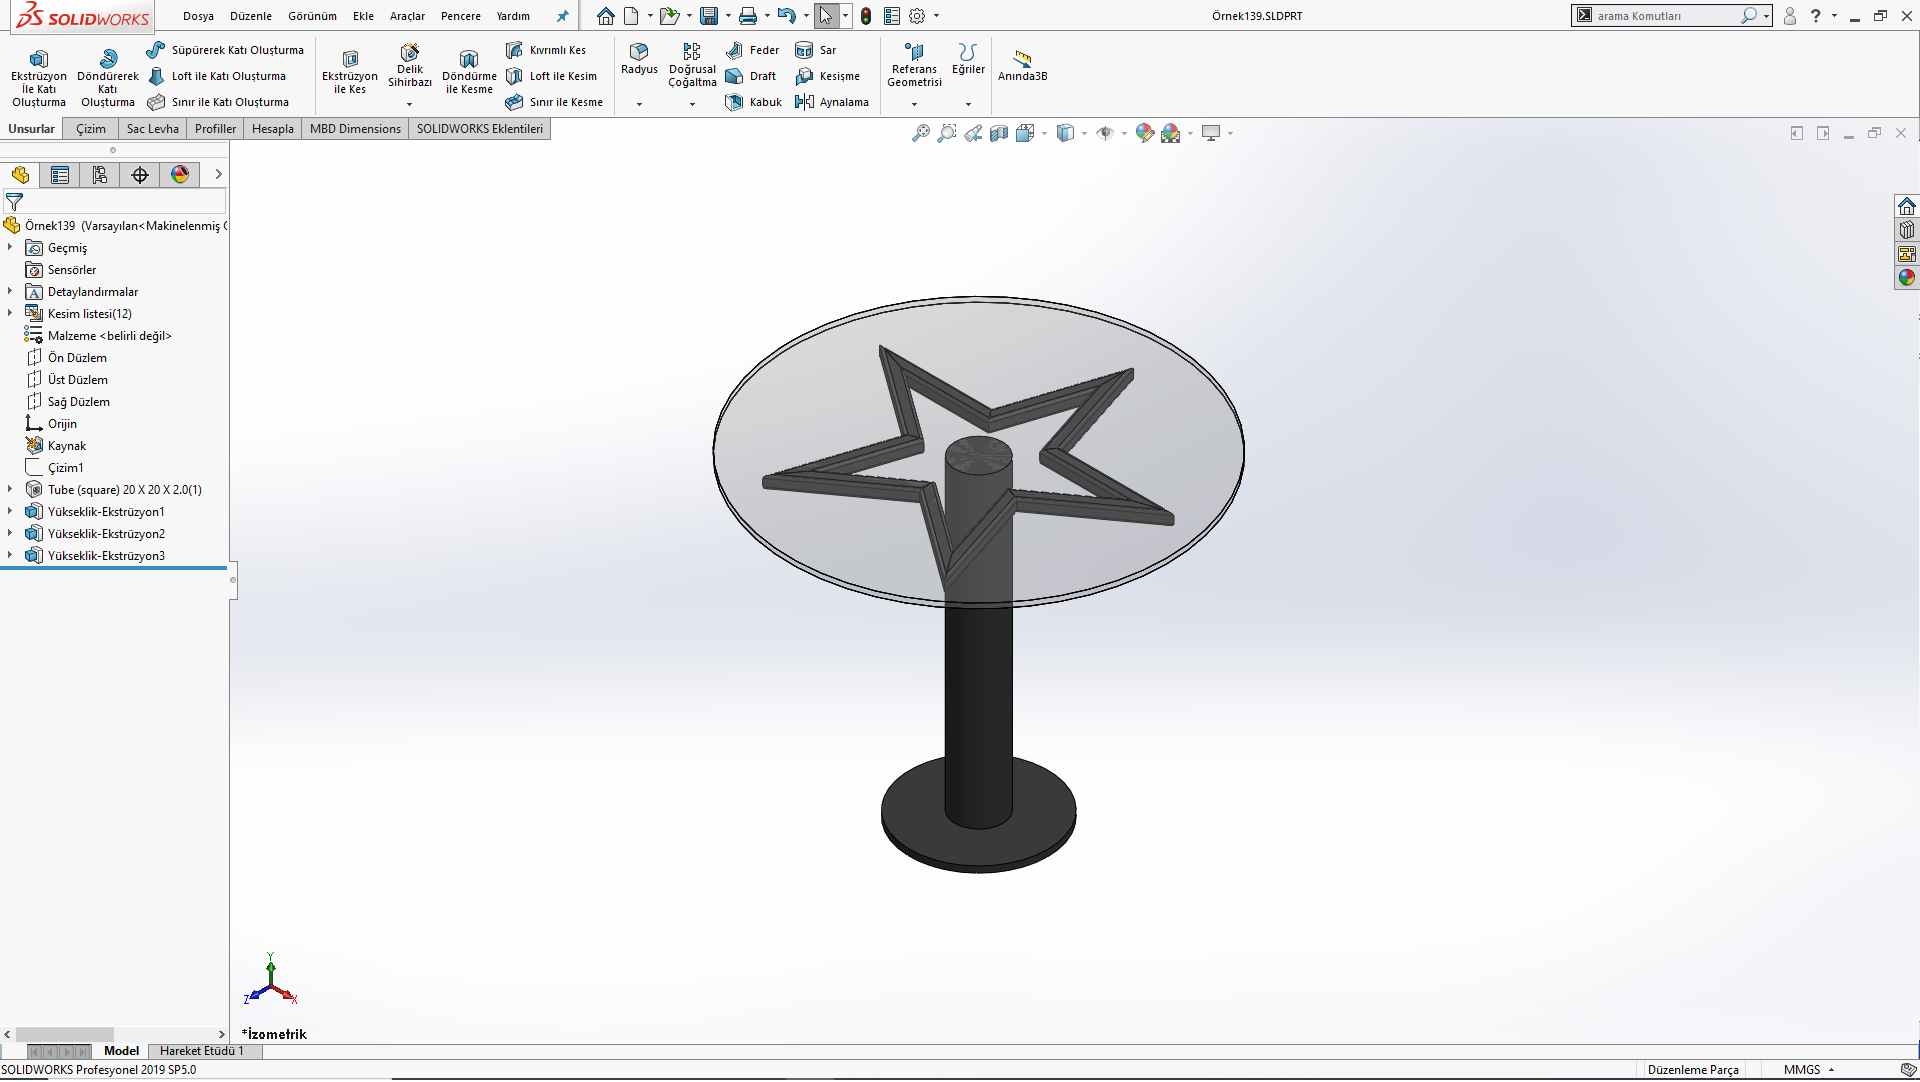The height and width of the screenshot is (1082, 1920).
Task: Open the Düzenle menu
Action: (251, 16)
